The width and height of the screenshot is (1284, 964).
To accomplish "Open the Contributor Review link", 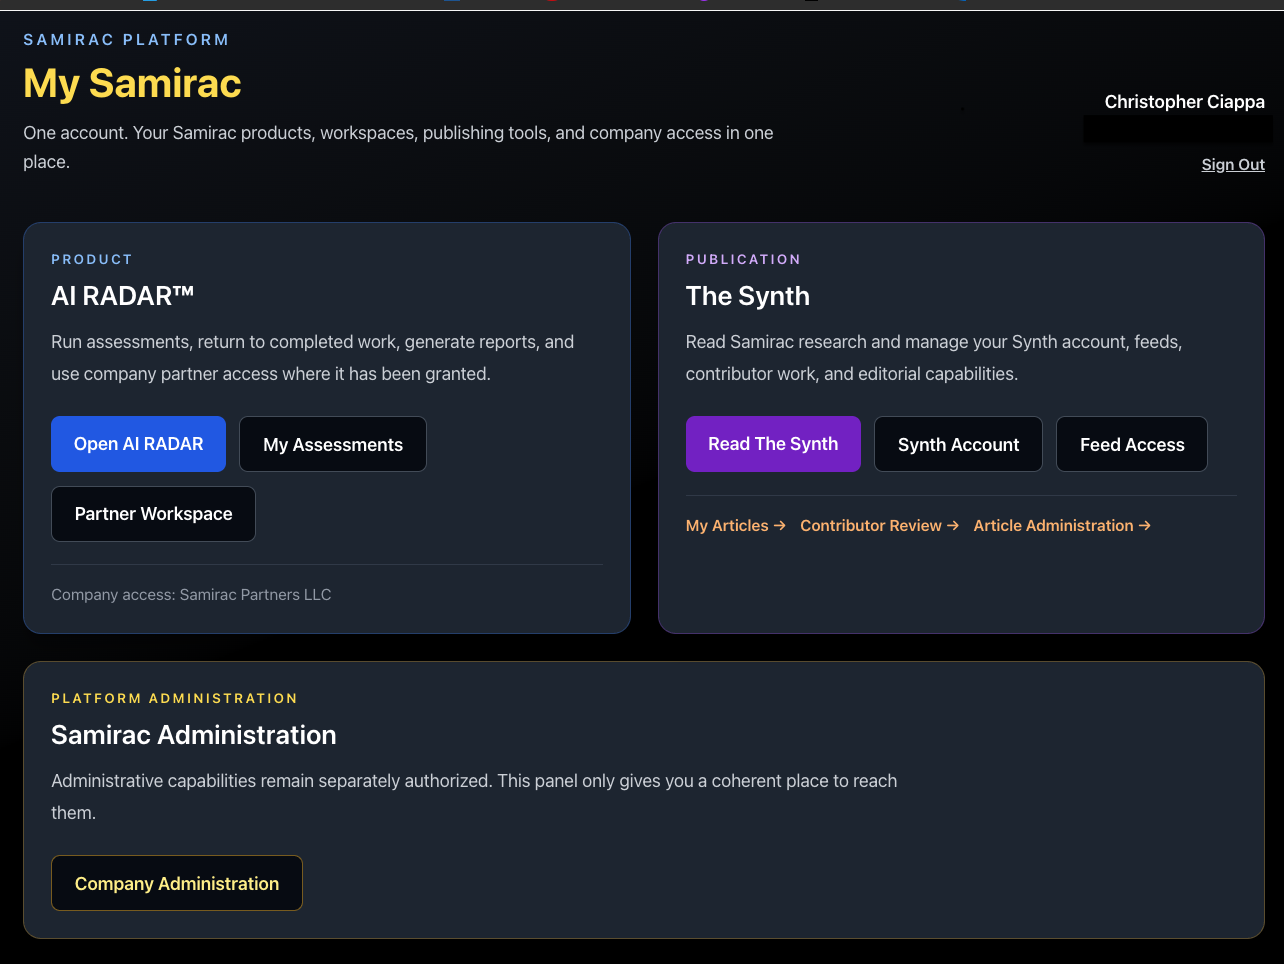I will pyautogui.click(x=880, y=526).
